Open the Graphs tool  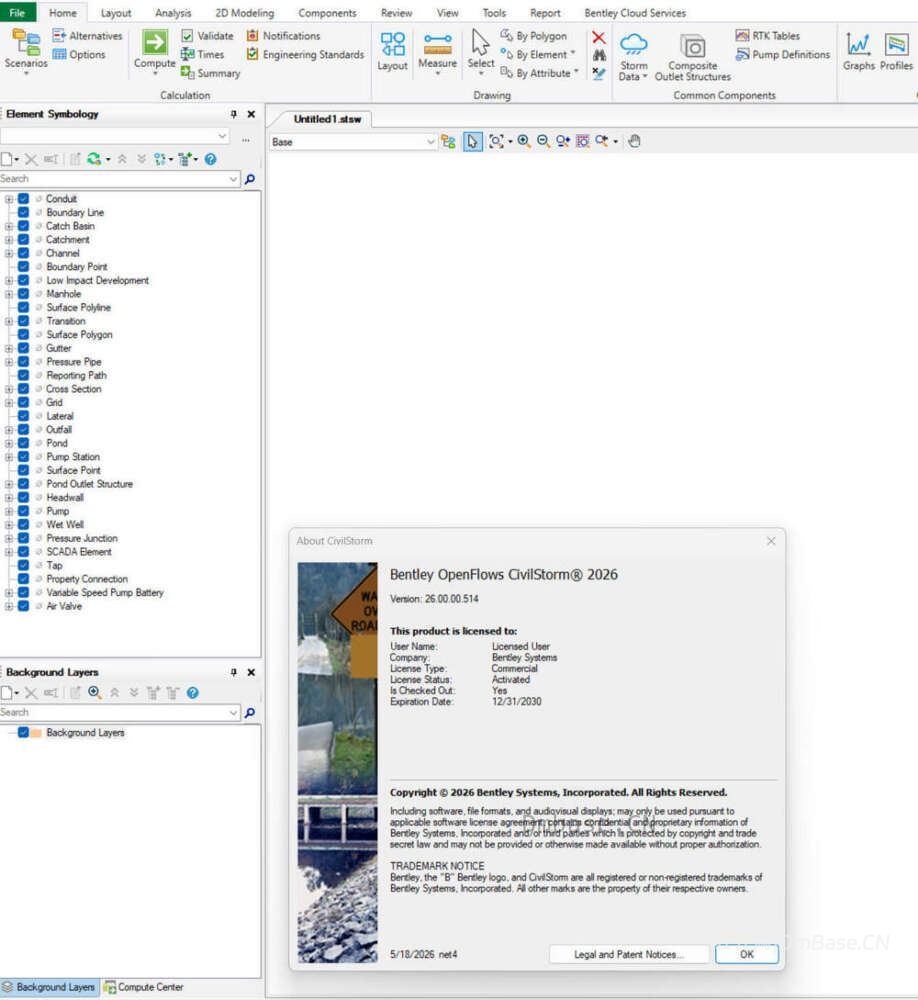coord(859,51)
